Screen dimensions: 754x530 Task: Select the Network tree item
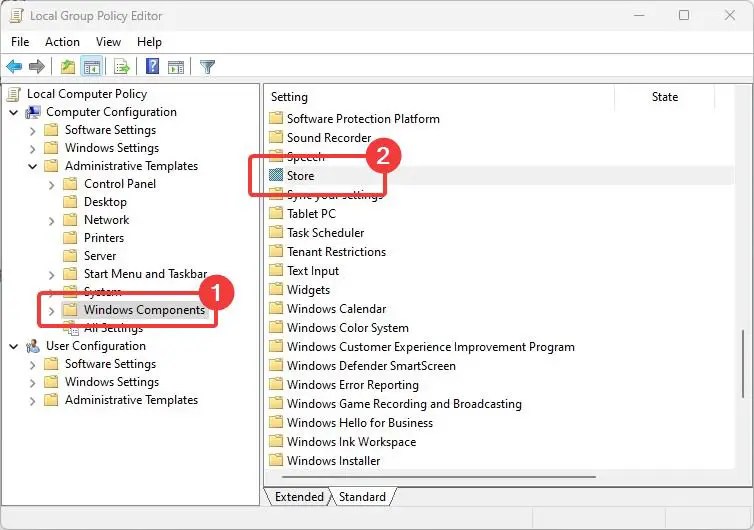click(107, 220)
